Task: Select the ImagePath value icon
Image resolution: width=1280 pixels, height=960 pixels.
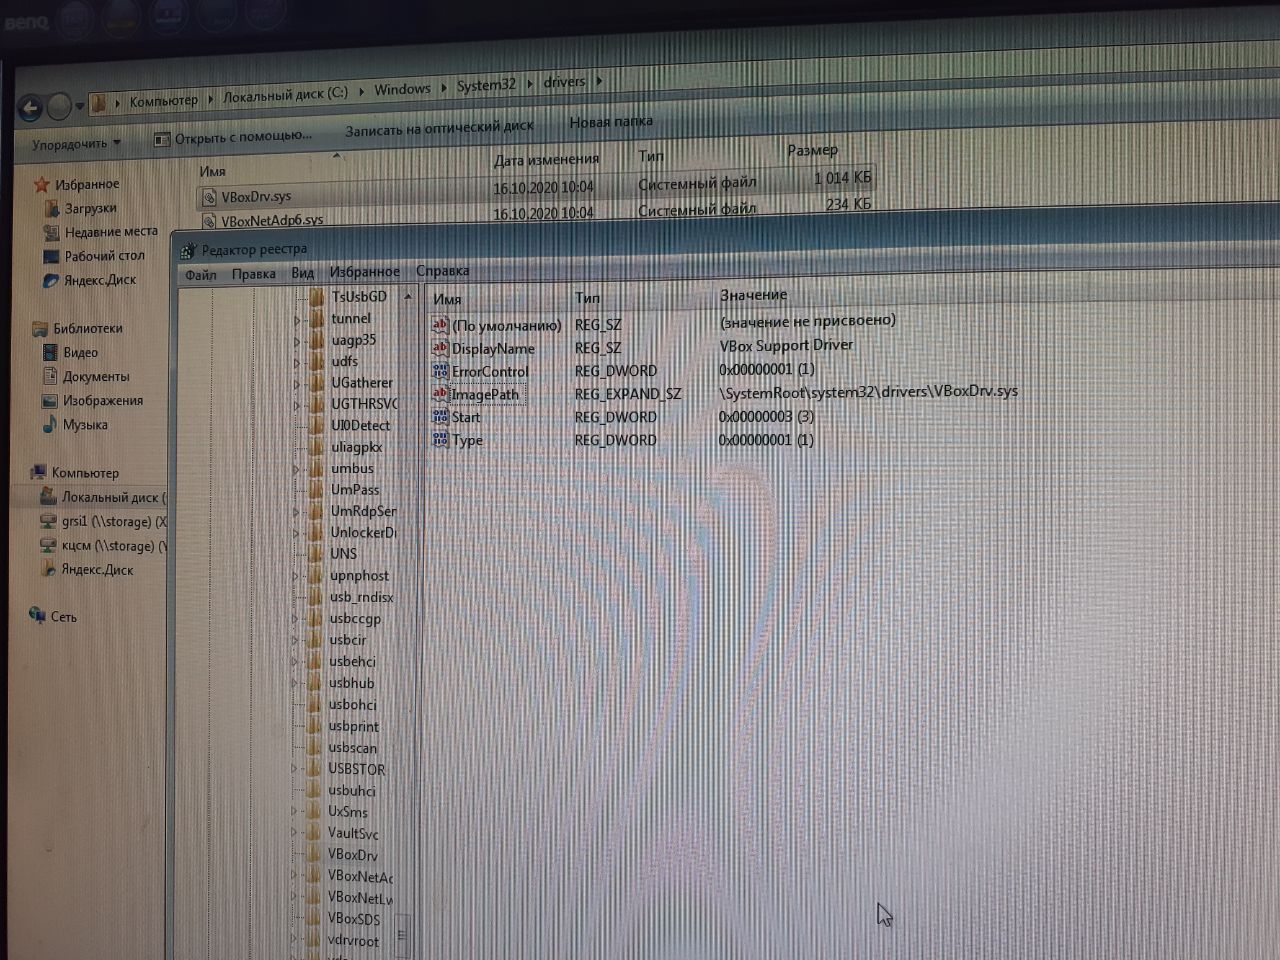Action: point(440,394)
